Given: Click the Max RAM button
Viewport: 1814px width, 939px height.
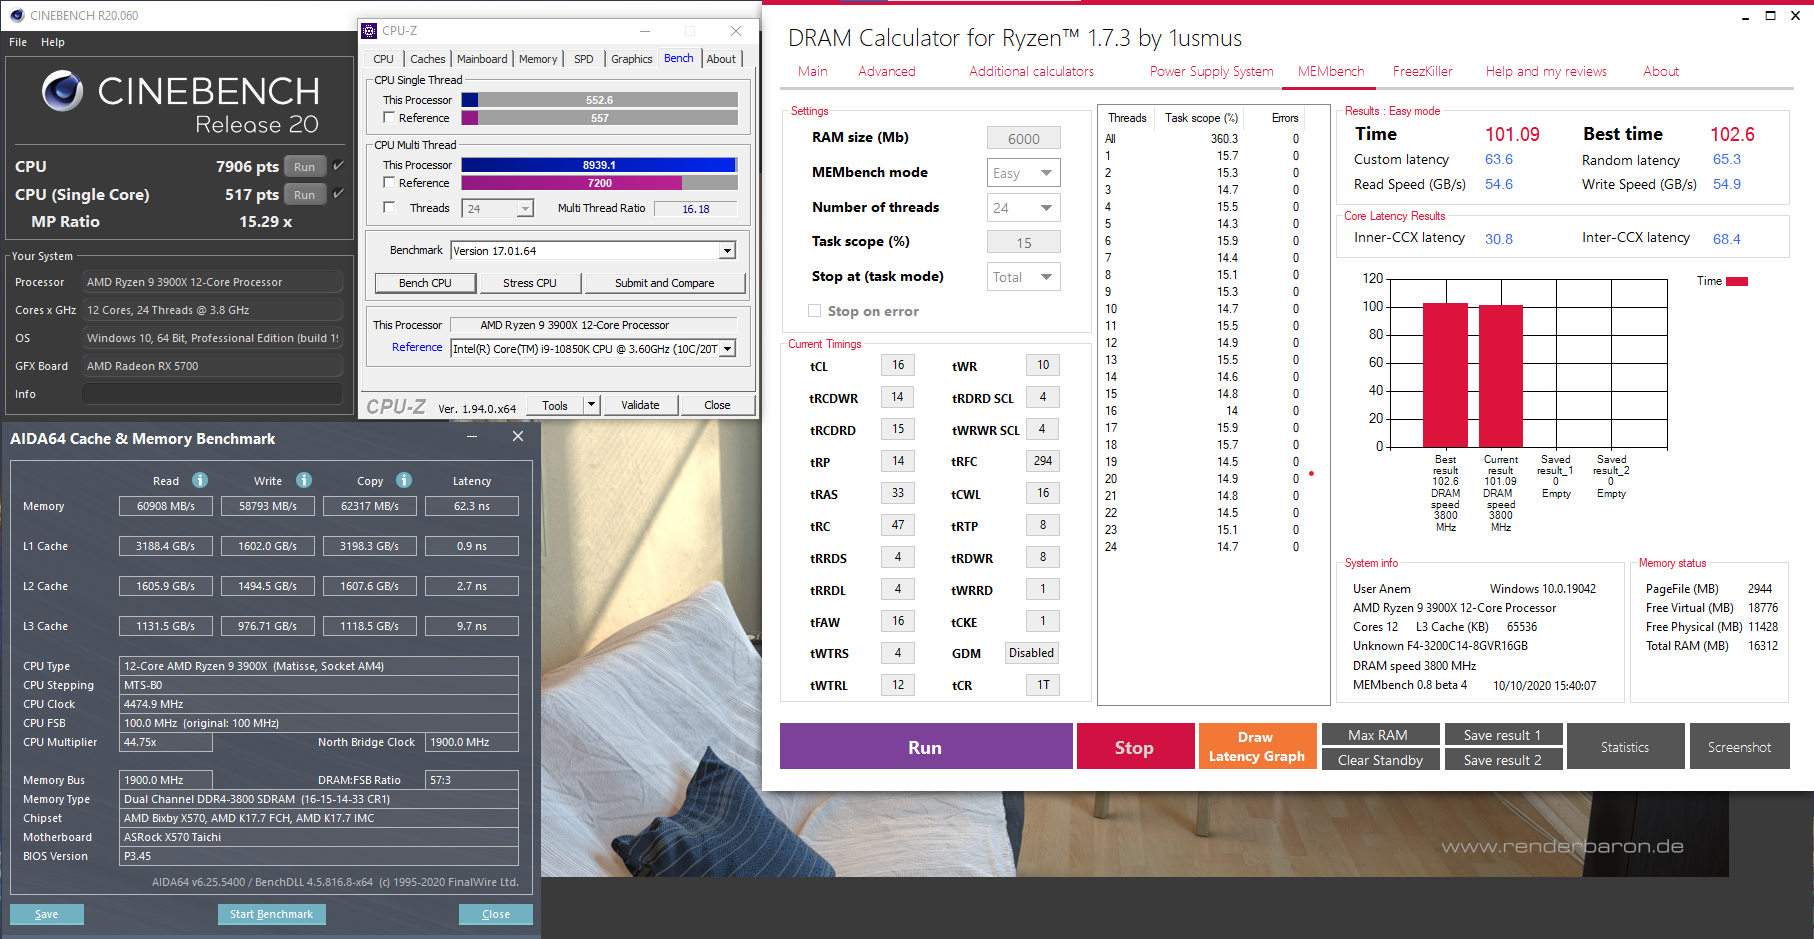Looking at the screenshot, I should [x=1380, y=735].
